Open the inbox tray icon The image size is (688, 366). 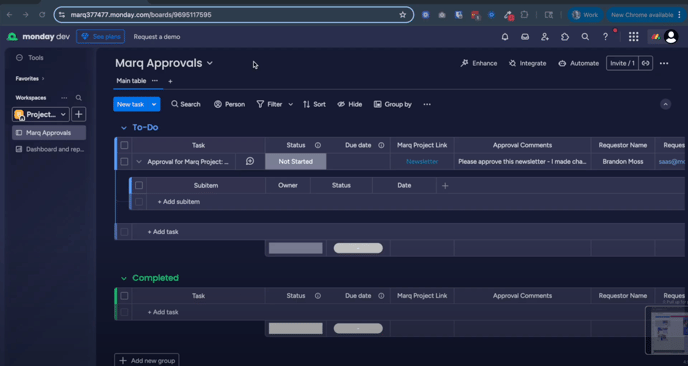tap(525, 37)
